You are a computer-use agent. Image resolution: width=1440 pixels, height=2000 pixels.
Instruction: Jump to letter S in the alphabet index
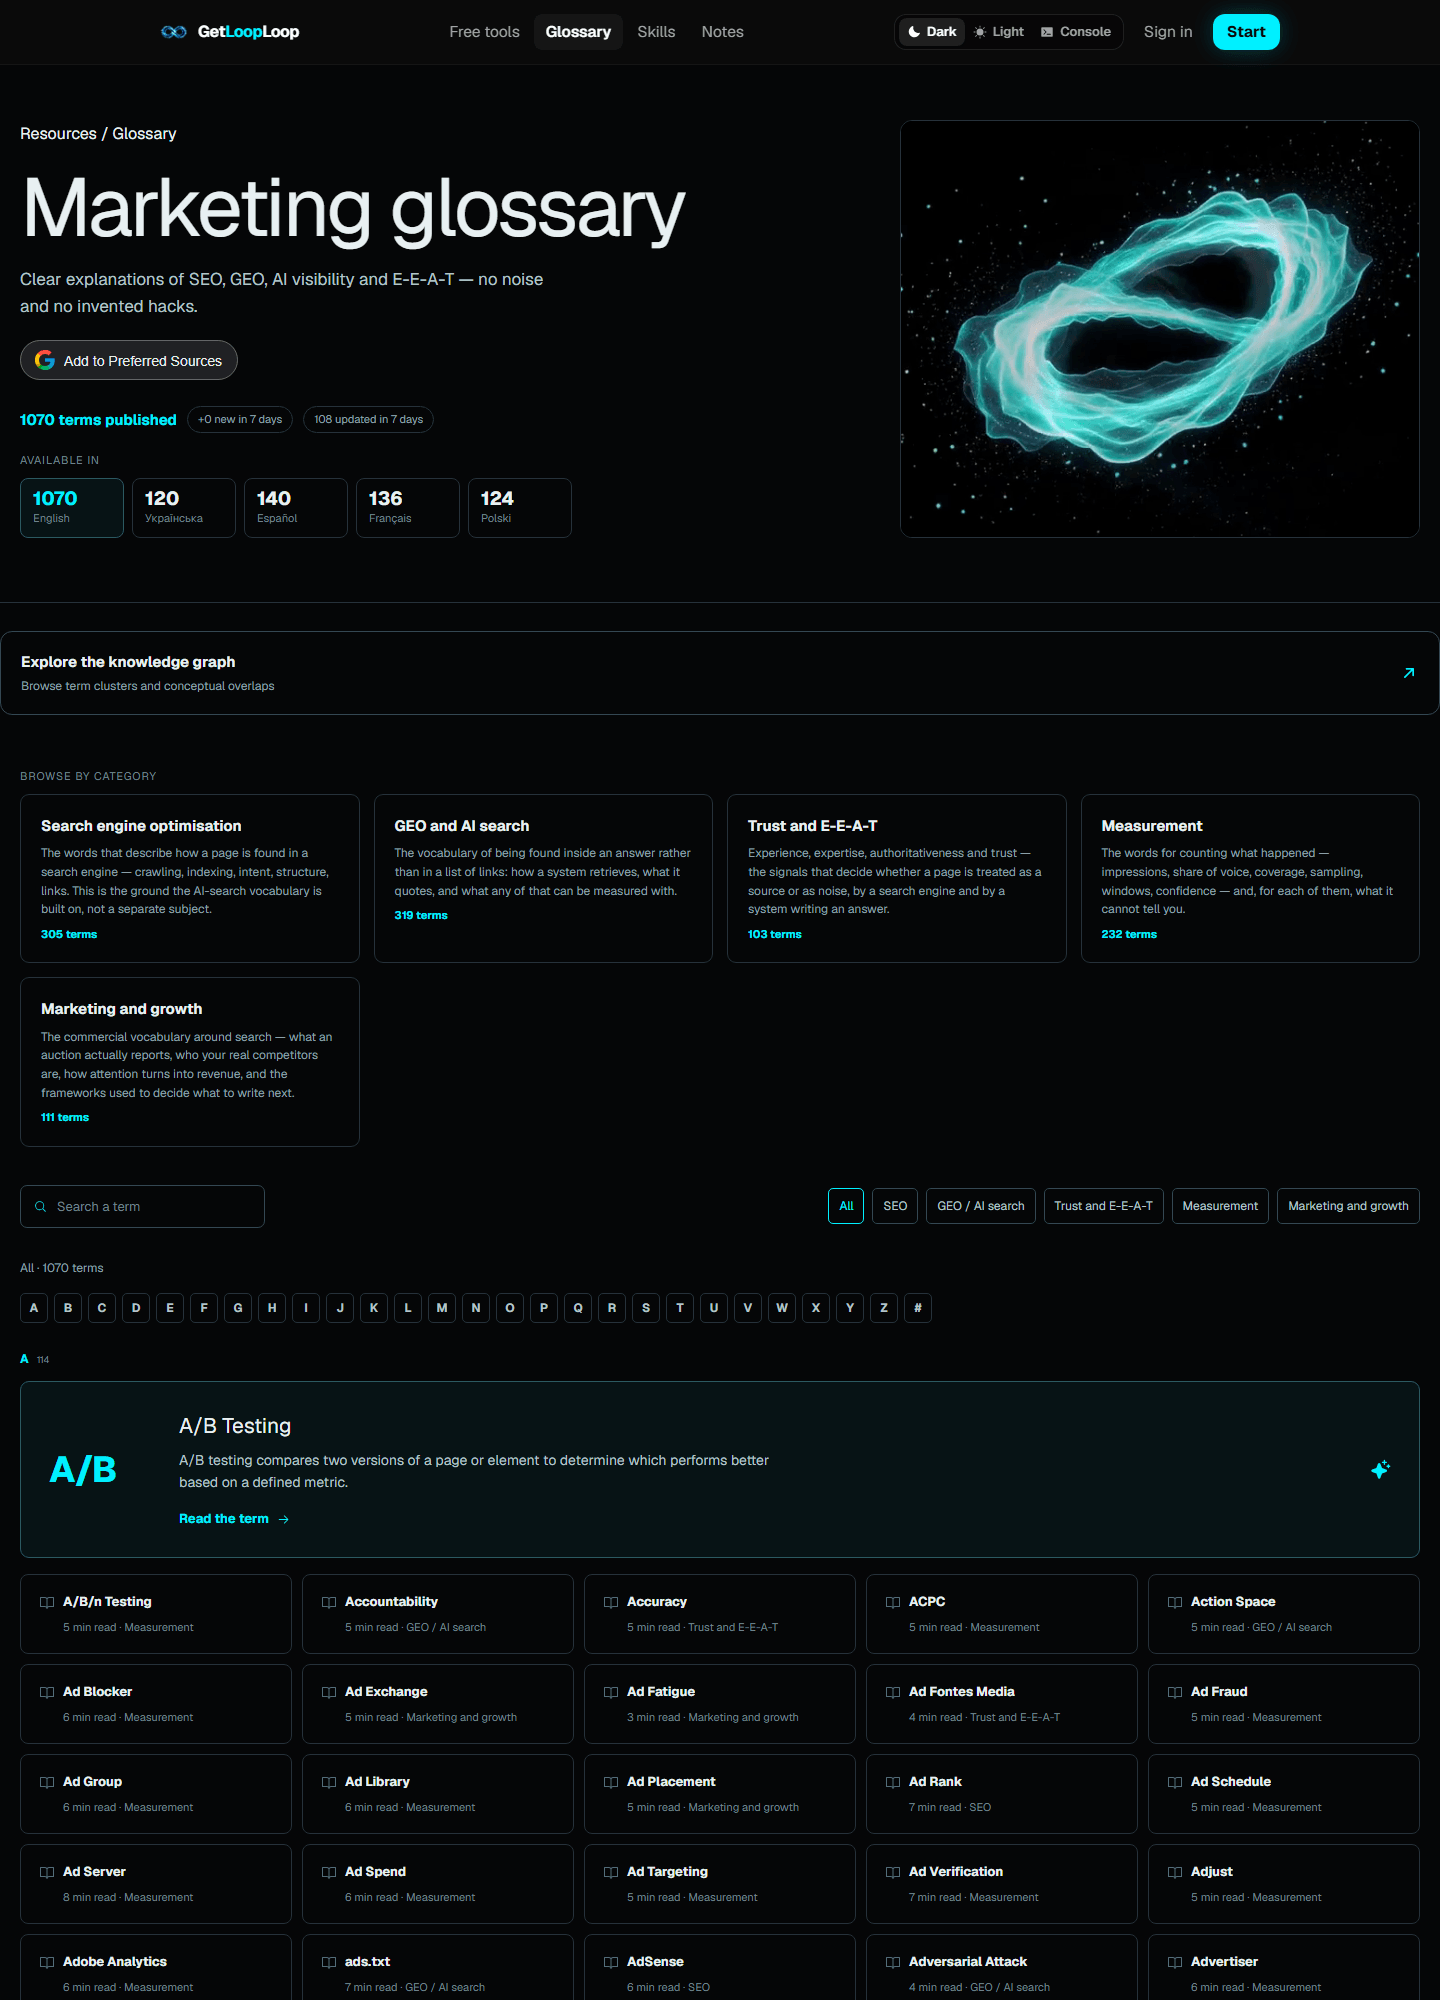coord(646,1308)
